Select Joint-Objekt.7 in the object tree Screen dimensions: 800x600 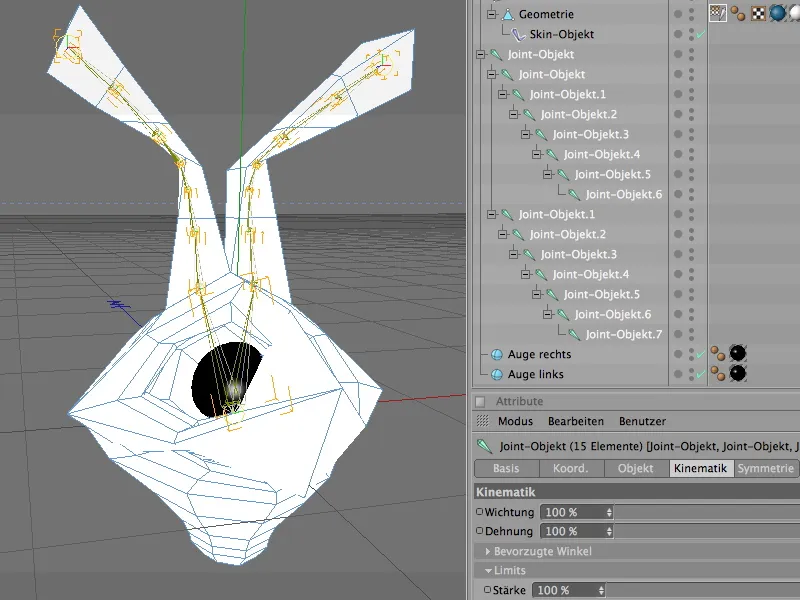623,334
